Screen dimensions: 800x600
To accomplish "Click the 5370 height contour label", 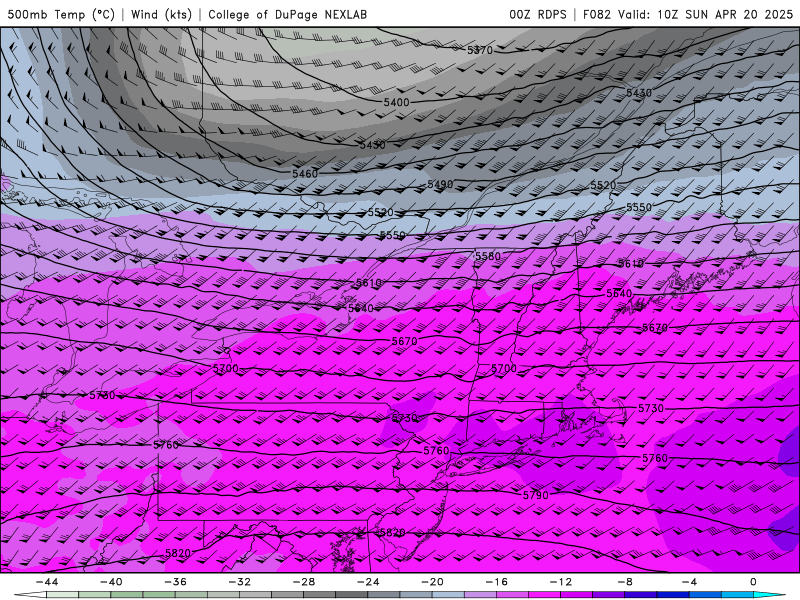I will pyautogui.click(x=480, y=50).
